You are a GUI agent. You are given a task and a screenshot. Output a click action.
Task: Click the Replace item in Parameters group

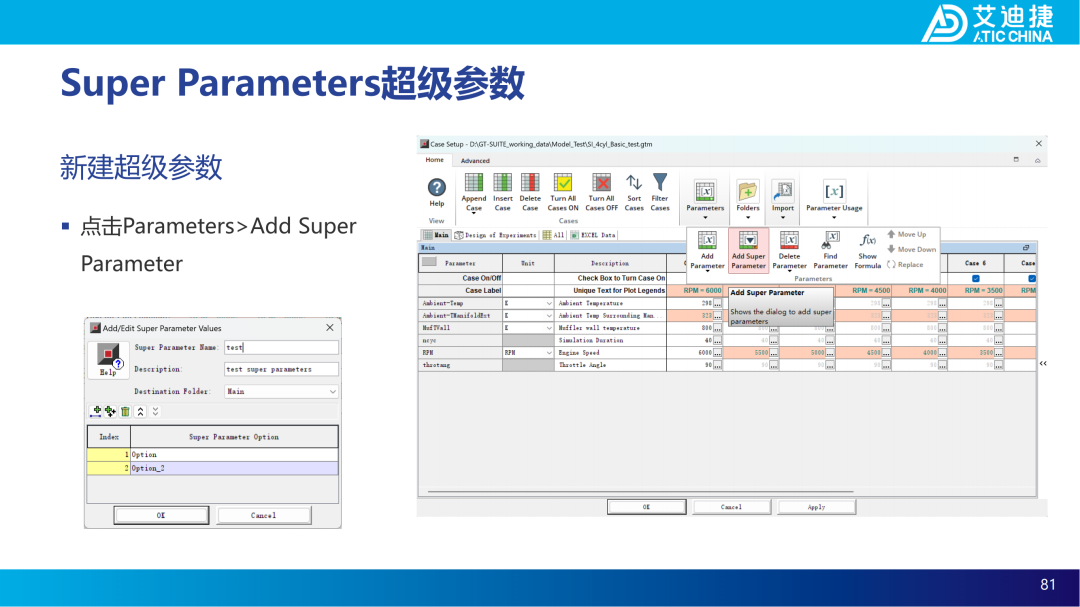905,265
